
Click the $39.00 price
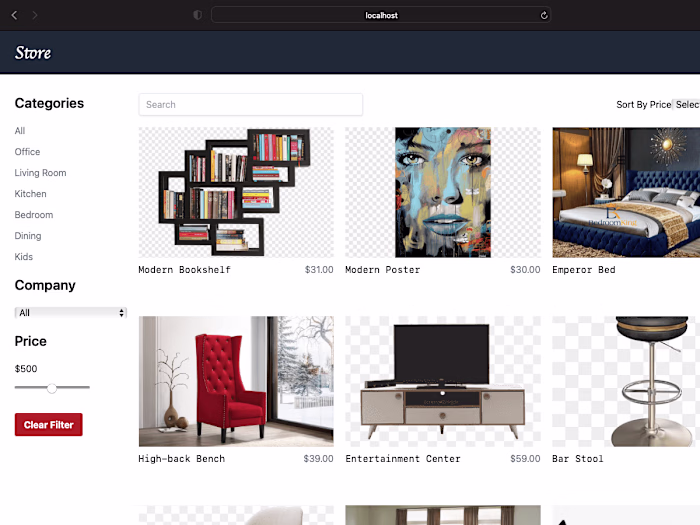318,458
